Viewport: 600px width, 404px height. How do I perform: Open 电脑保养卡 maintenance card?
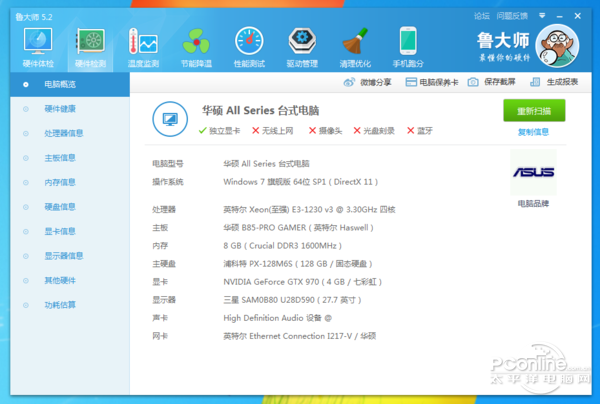[x=432, y=82]
